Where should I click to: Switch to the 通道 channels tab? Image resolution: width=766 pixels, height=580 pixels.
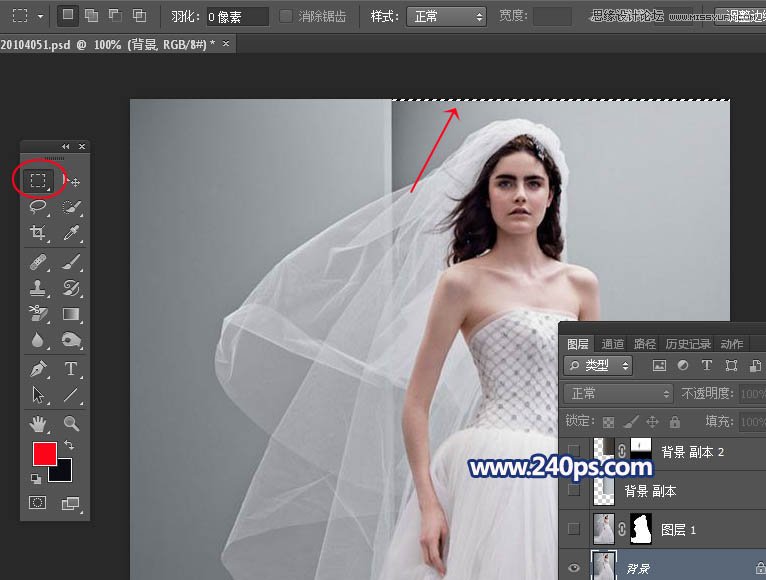[x=612, y=344]
